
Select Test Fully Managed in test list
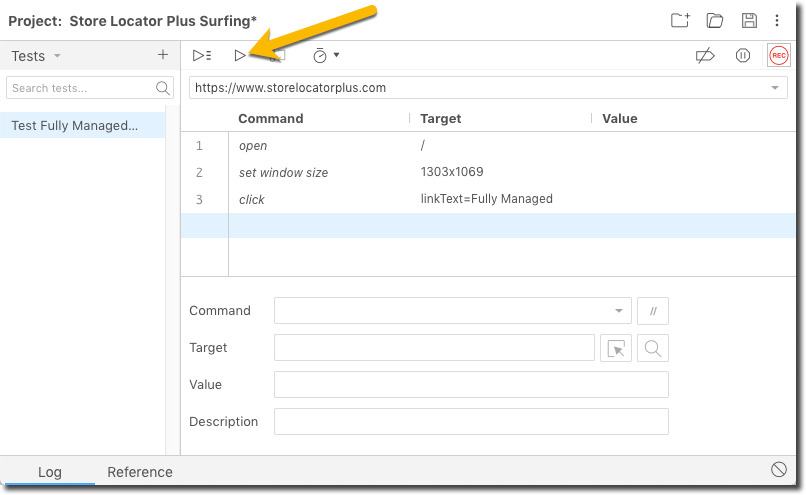tap(75, 126)
